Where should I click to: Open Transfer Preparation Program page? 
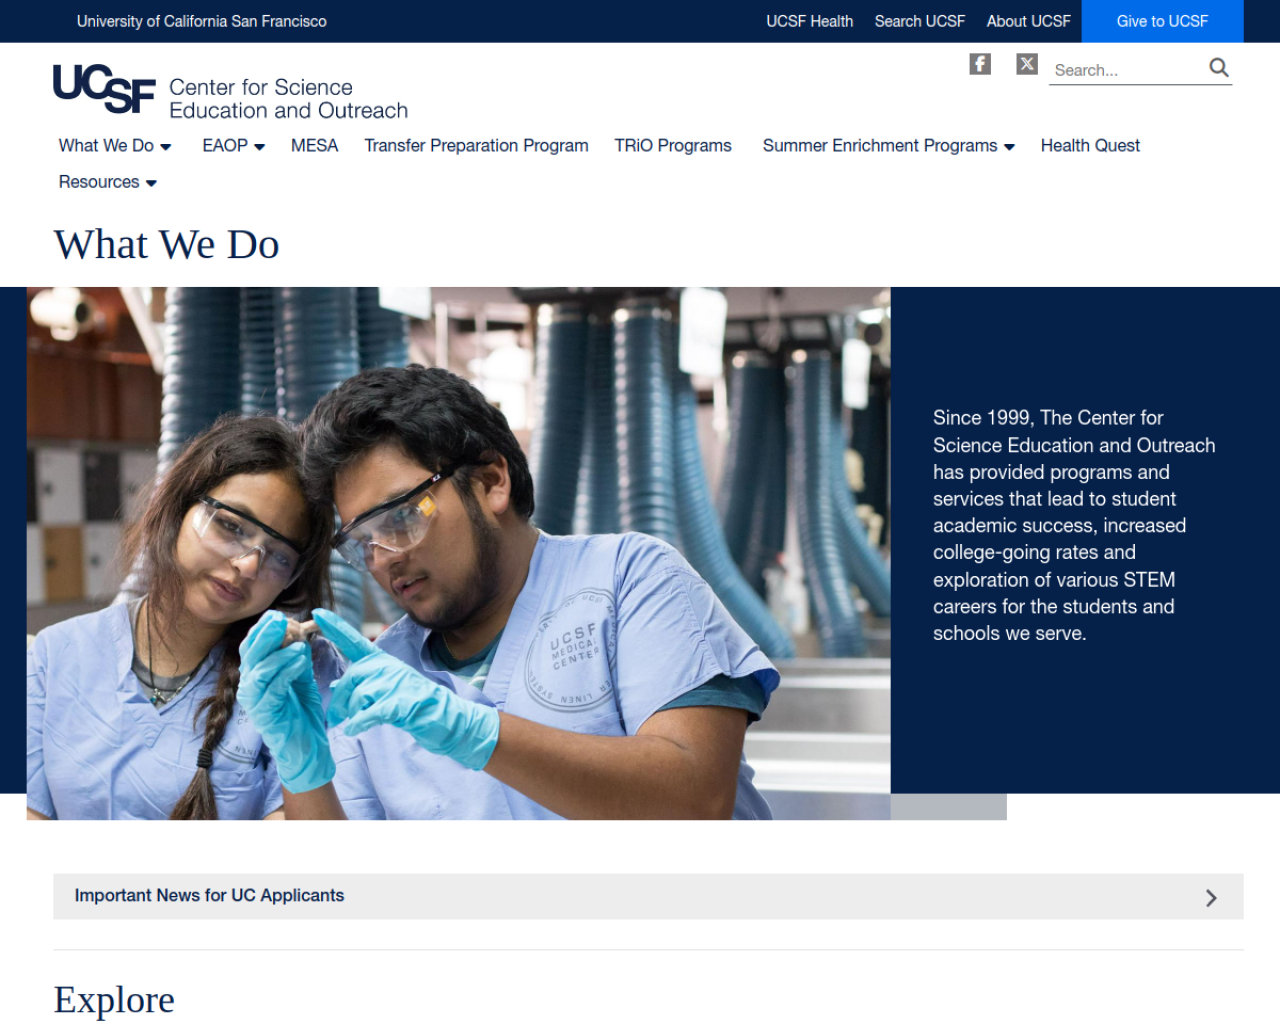(x=476, y=146)
